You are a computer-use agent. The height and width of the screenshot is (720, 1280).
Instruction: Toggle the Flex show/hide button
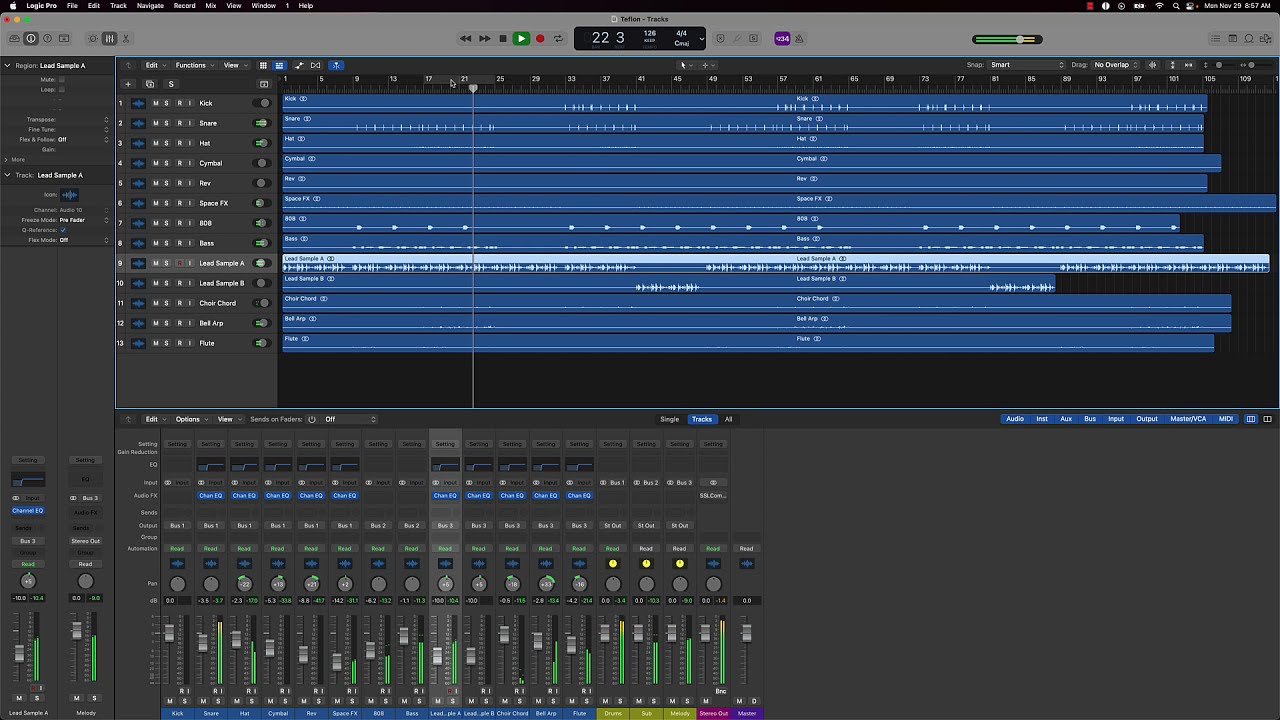(x=316, y=65)
